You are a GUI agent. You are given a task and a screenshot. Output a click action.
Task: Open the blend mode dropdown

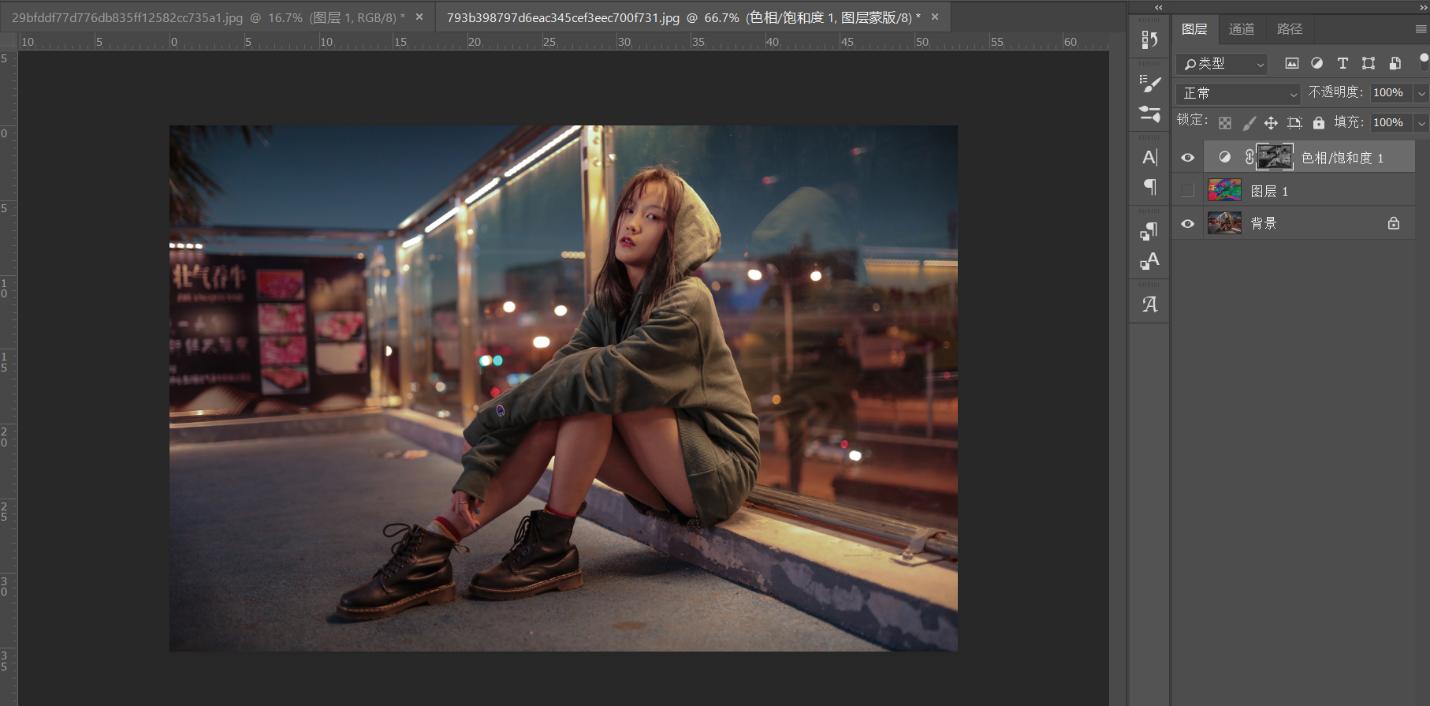(1237, 92)
